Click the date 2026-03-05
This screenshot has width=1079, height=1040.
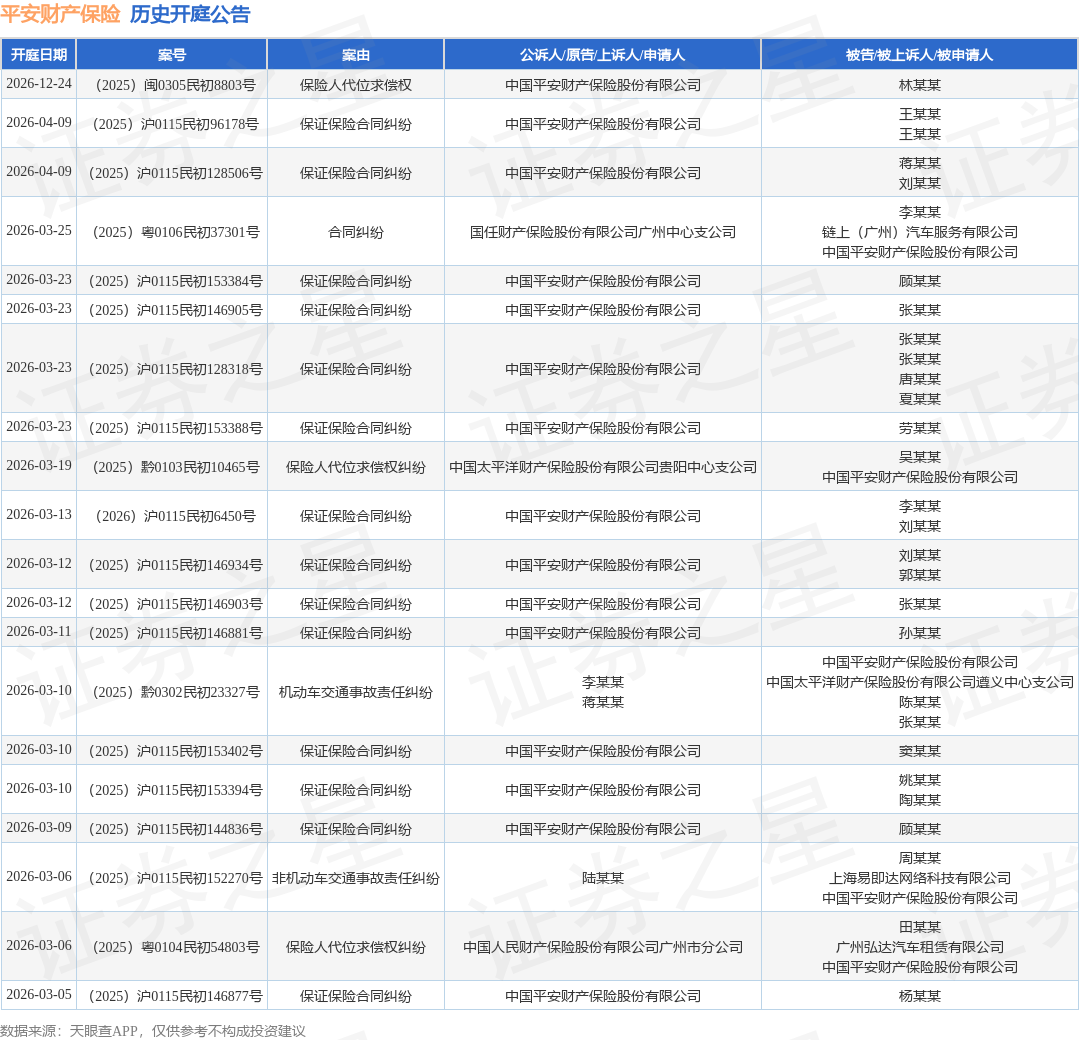pyautogui.click(x=39, y=995)
